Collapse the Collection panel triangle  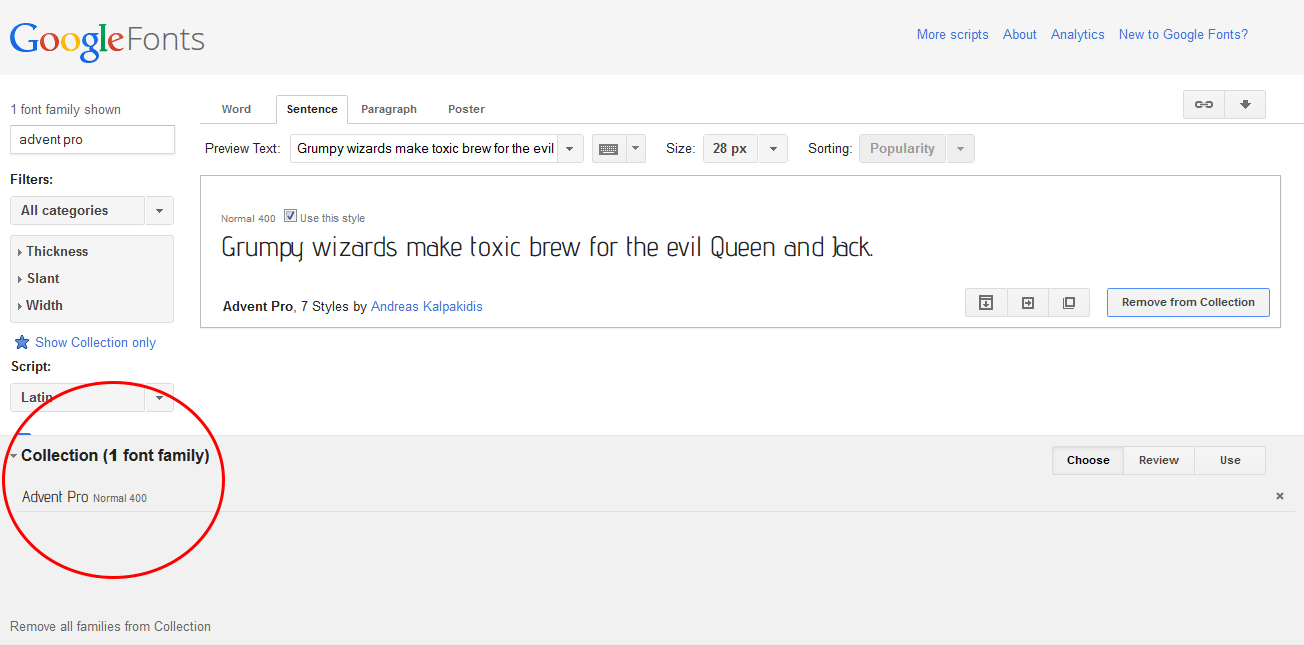click(x=14, y=456)
